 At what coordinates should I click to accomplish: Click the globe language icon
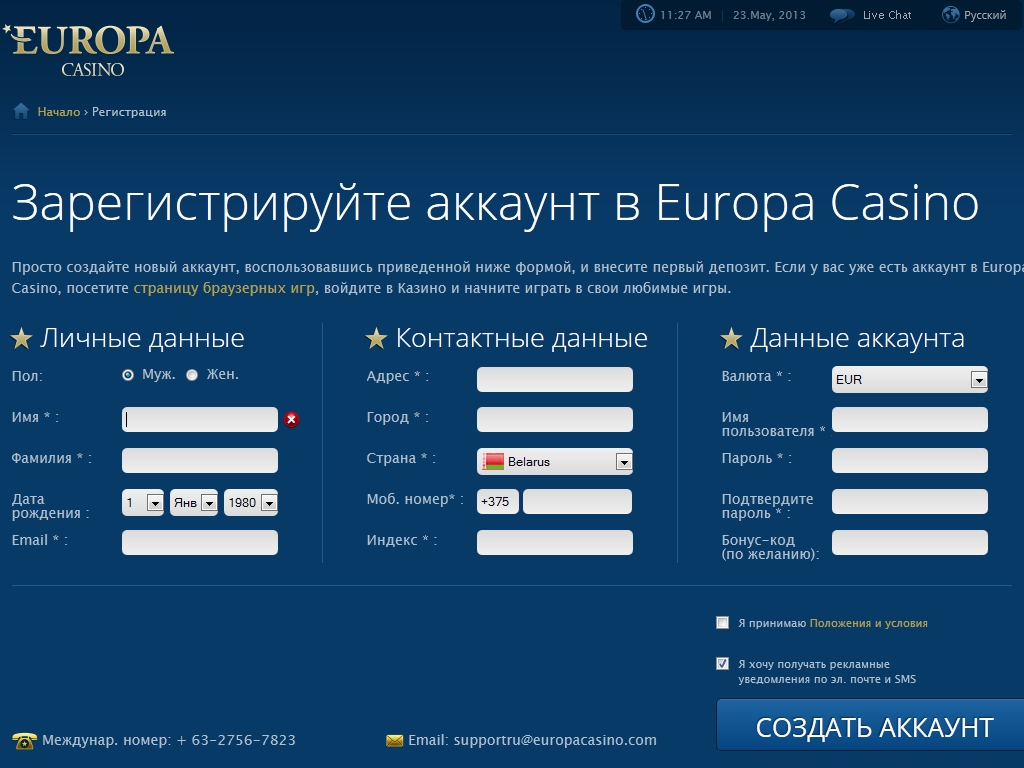[951, 15]
